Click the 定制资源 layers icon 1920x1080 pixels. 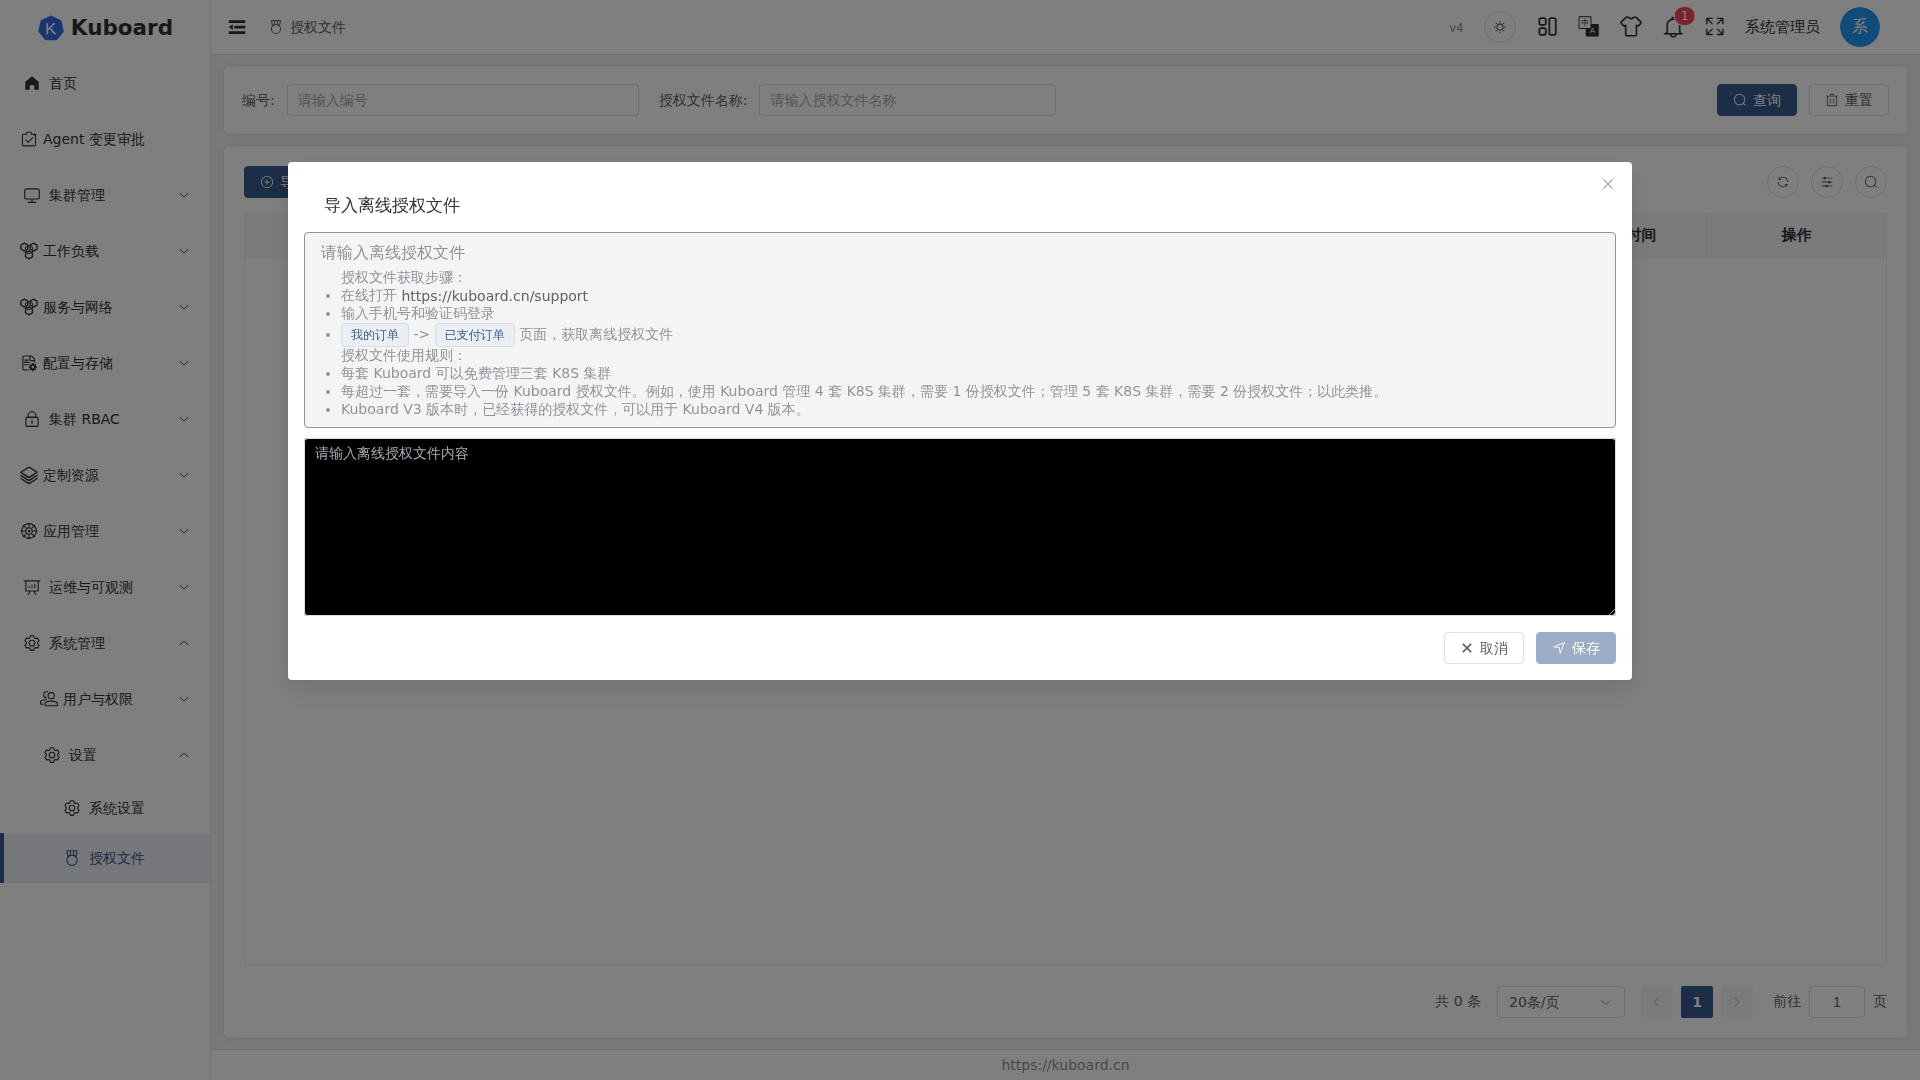29,475
